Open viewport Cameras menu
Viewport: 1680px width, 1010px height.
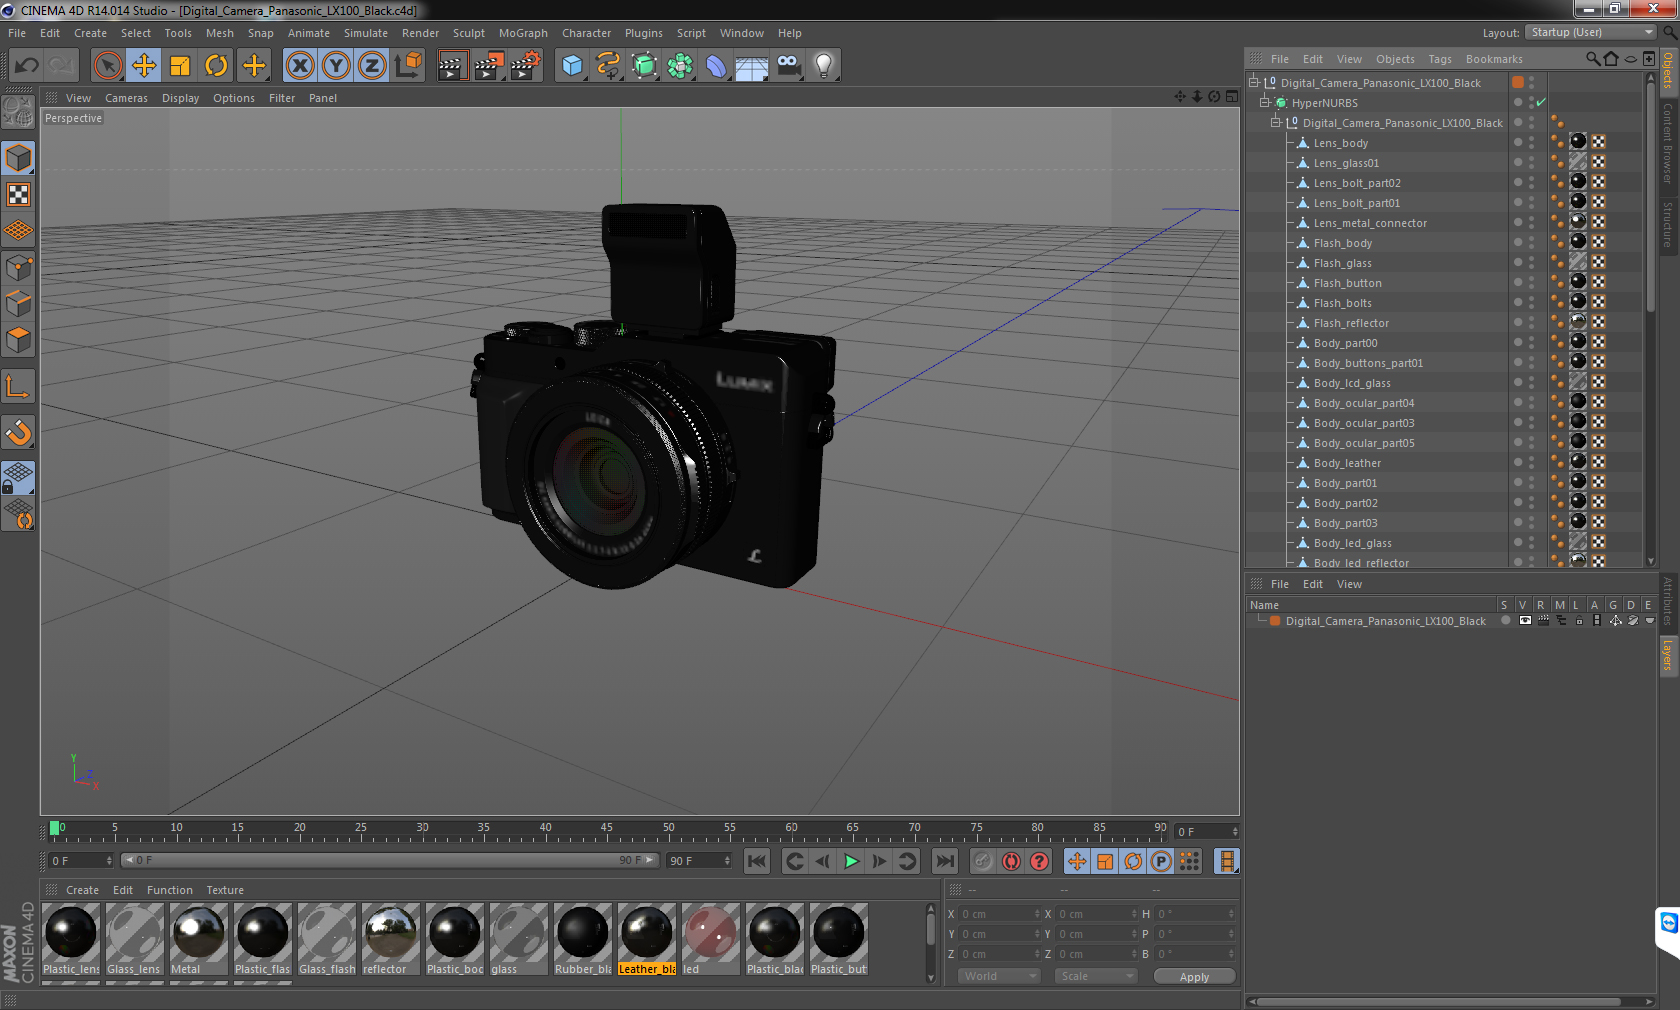click(126, 98)
